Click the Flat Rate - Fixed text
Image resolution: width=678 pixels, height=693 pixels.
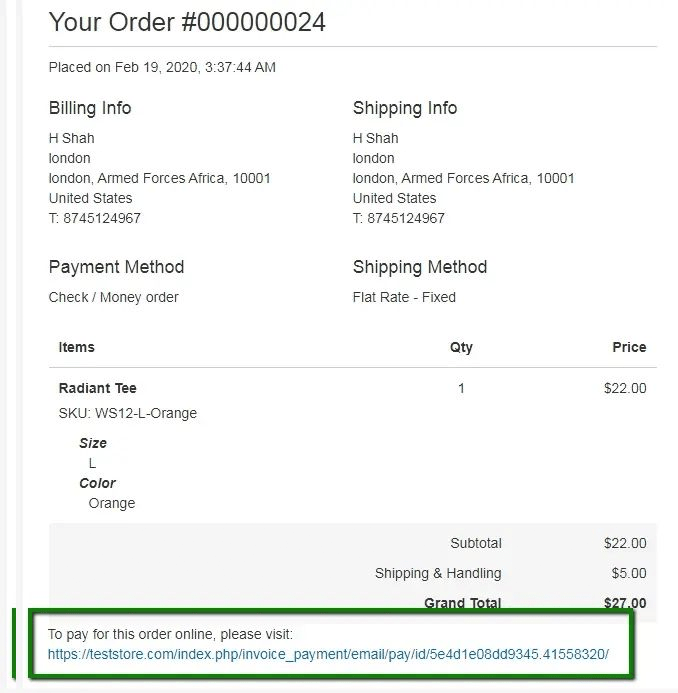pos(404,297)
